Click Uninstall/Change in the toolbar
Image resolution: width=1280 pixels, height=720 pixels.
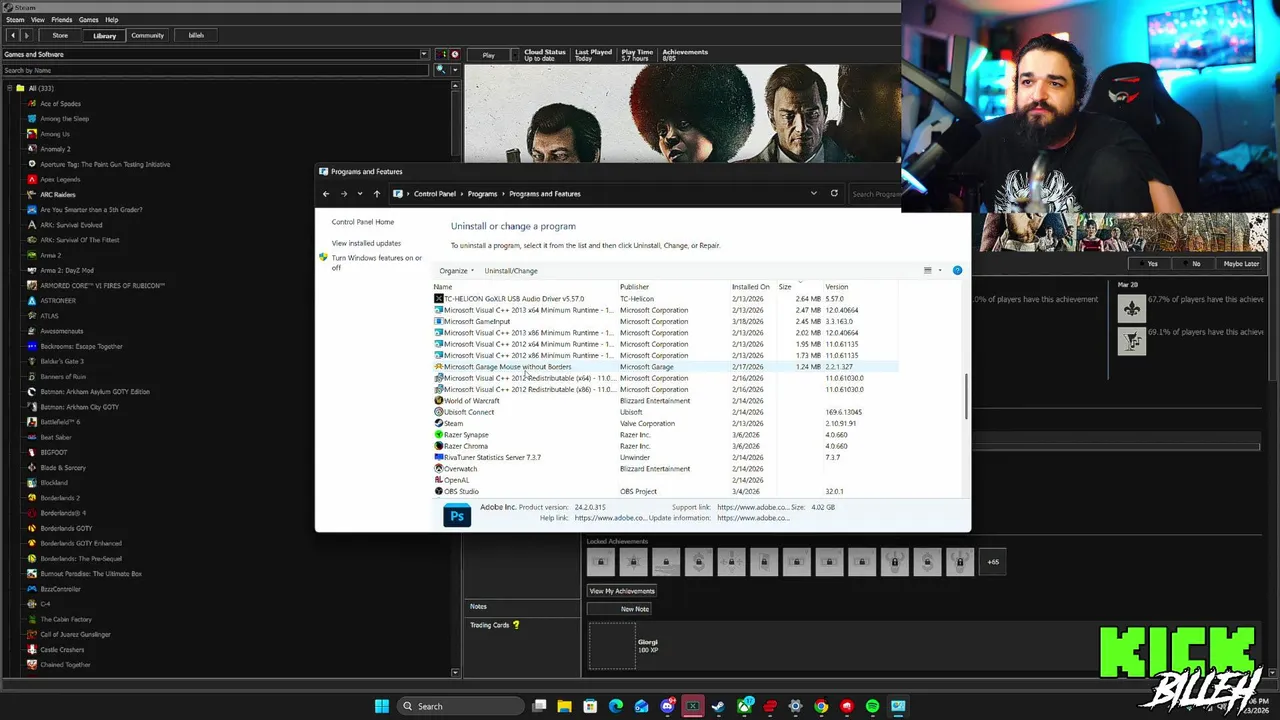point(511,271)
